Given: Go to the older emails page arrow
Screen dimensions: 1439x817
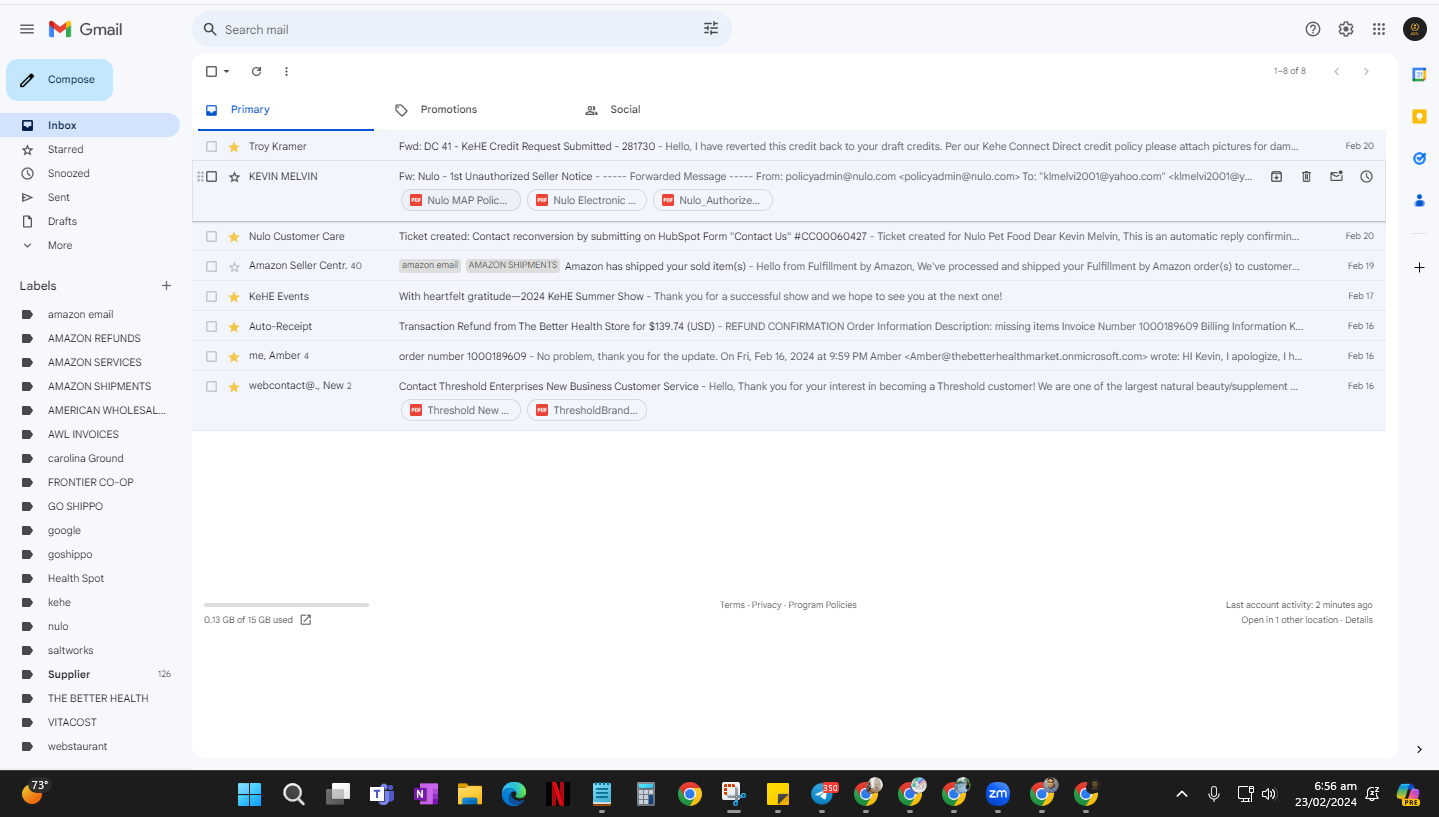Looking at the screenshot, I should pos(1366,71).
